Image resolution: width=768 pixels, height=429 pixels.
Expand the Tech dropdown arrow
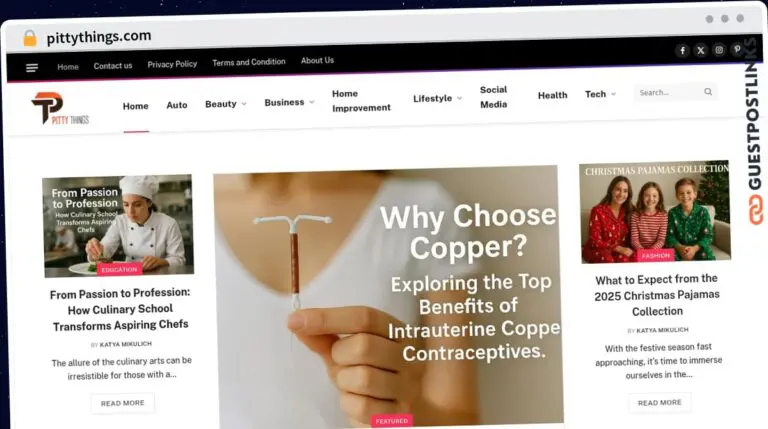click(613, 94)
